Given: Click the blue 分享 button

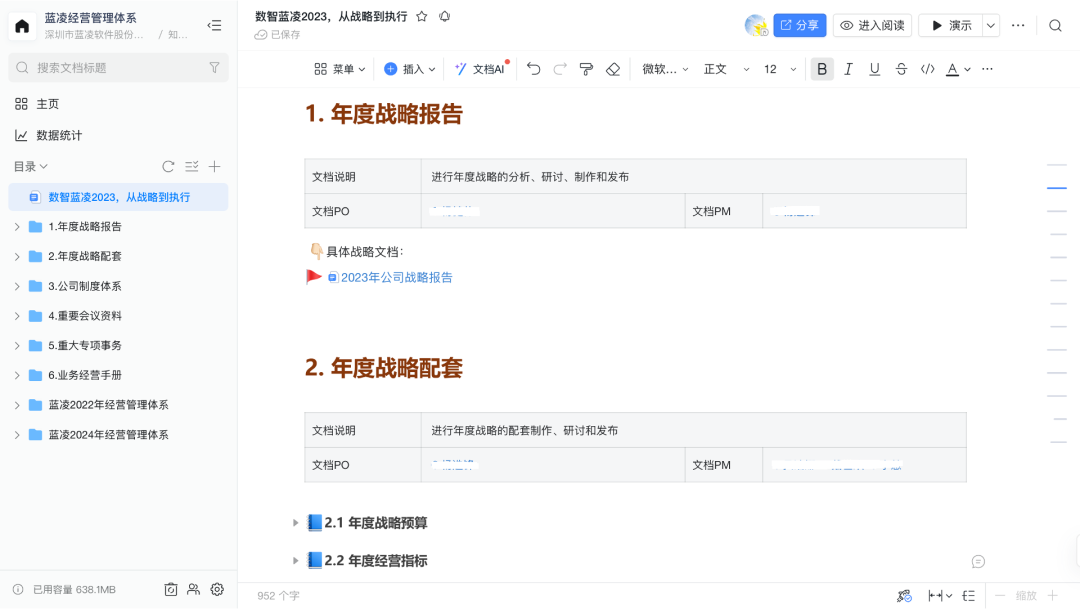Looking at the screenshot, I should pyautogui.click(x=799, y=25).
